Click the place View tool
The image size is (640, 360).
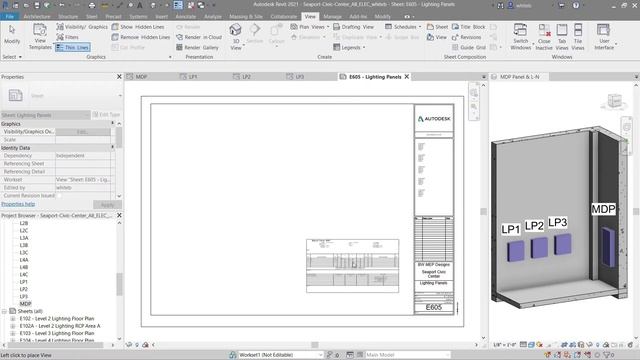437,37
